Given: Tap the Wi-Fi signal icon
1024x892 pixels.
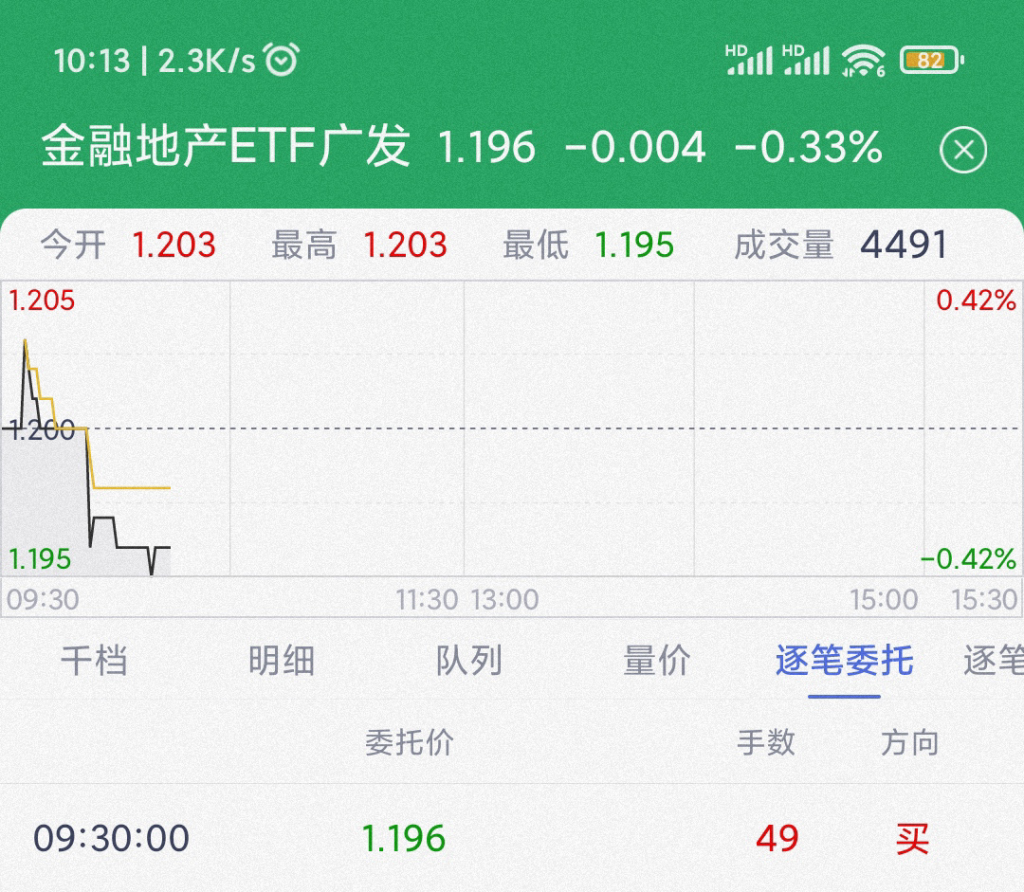Looking at the screenshot, I should [x=863, y=61].
